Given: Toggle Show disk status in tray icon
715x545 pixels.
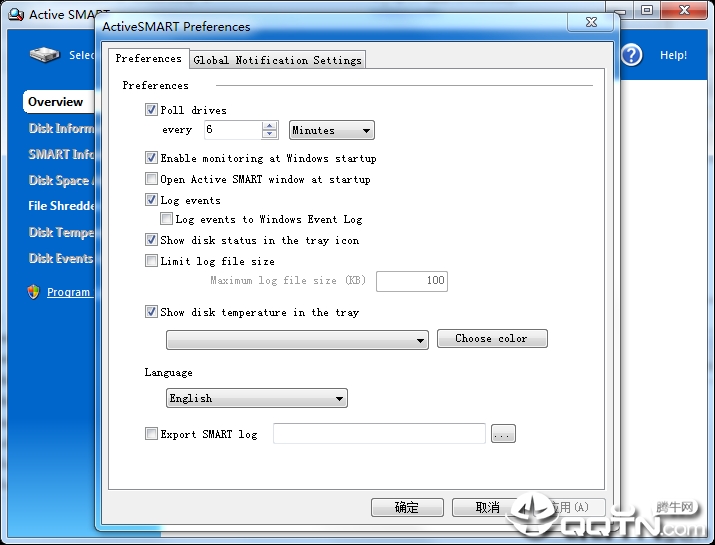Looking at the screenshot, I should pos(151,240).
